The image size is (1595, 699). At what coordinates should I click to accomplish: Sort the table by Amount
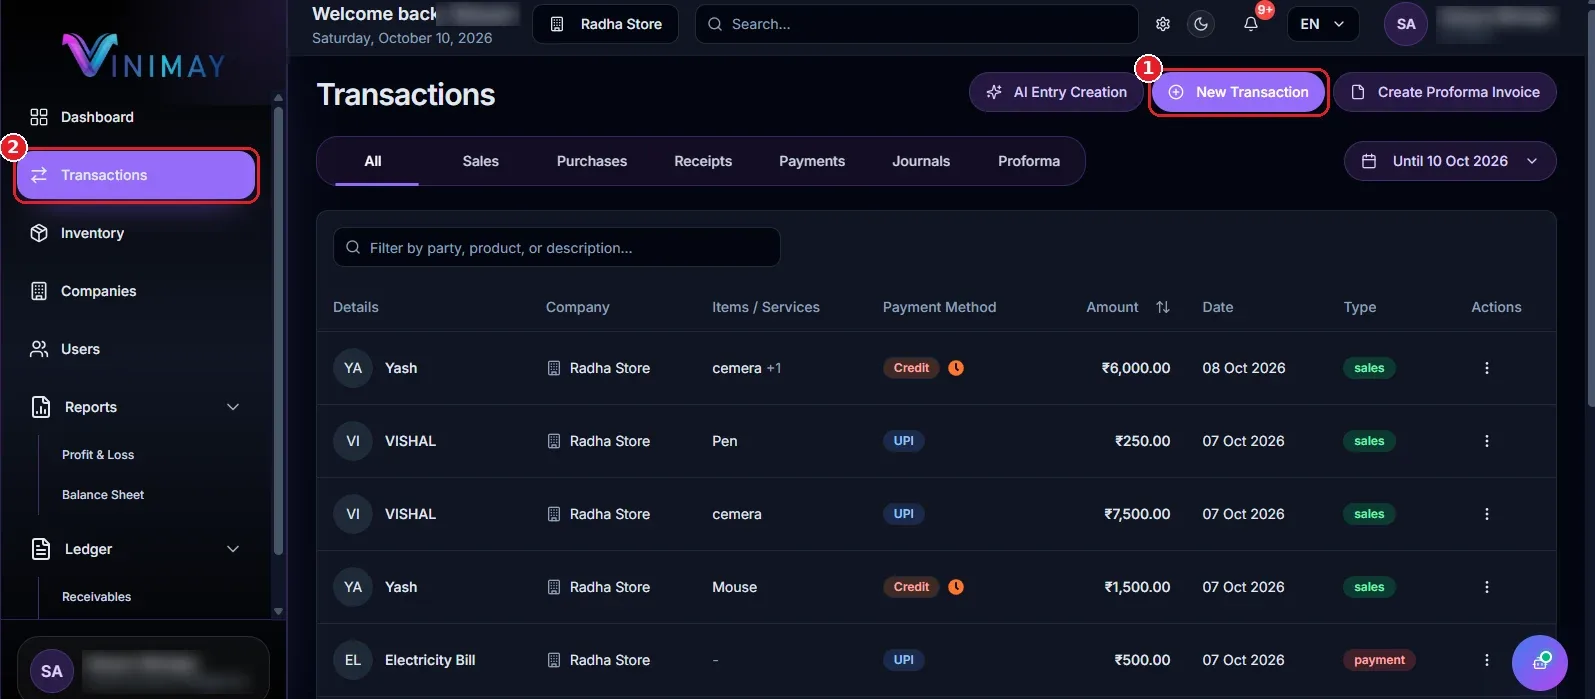(1162, 307)
